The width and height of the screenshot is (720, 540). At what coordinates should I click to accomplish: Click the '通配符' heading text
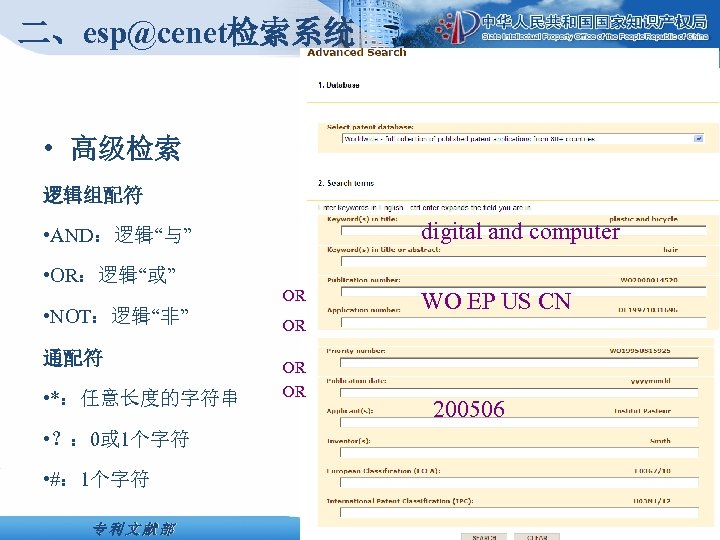tap(73, 358)
